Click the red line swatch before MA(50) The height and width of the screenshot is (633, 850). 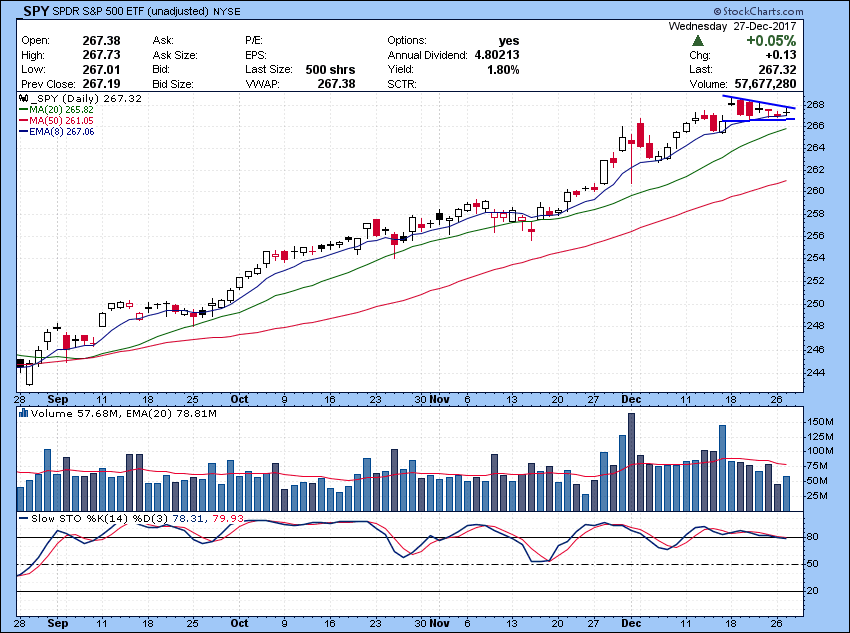coord(23,120)
